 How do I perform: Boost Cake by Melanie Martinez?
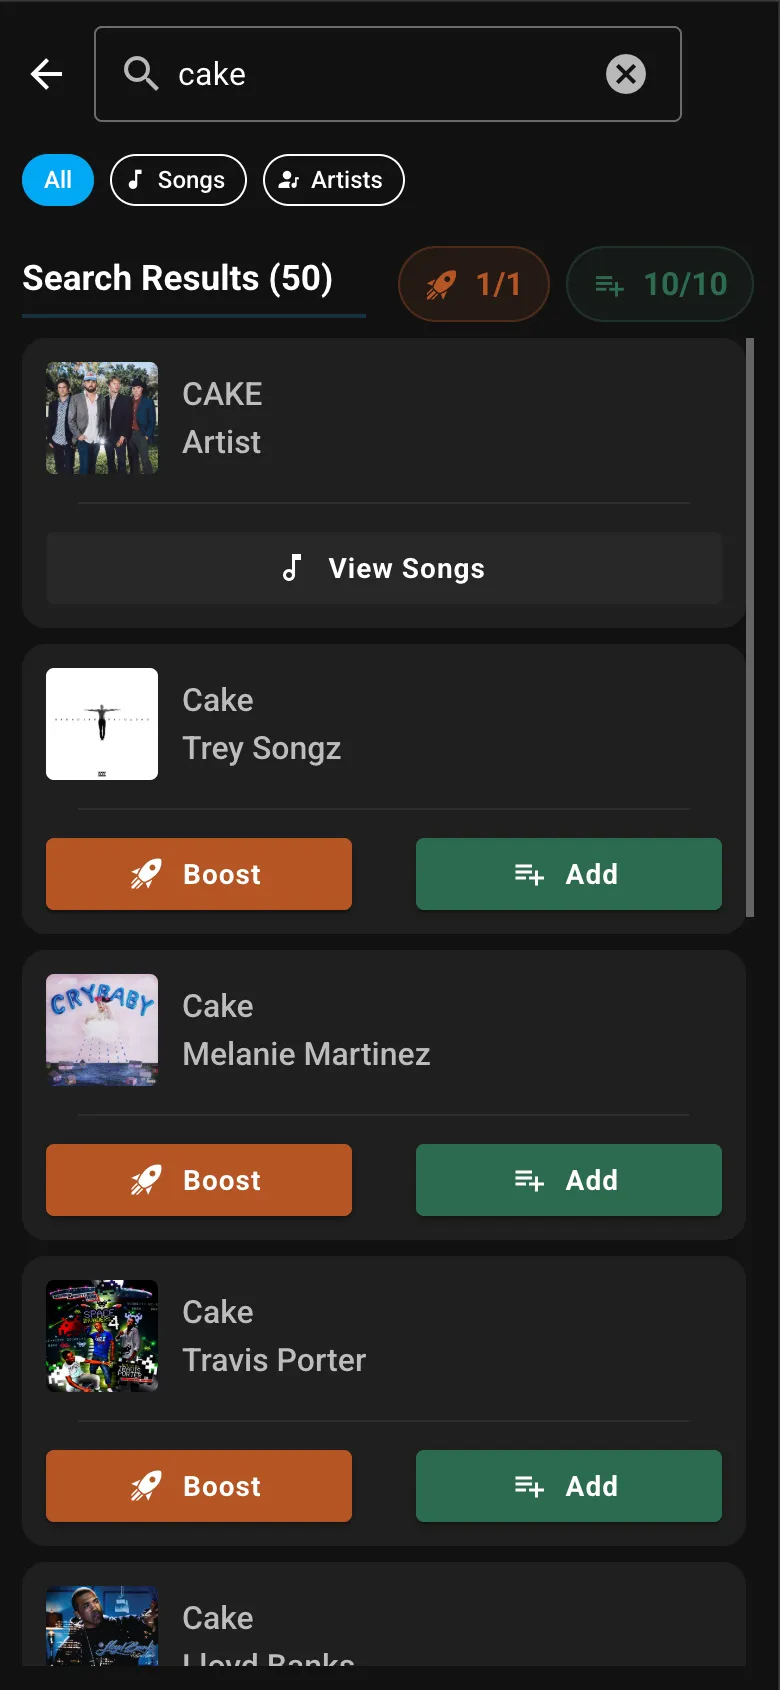pos(198,1180)
